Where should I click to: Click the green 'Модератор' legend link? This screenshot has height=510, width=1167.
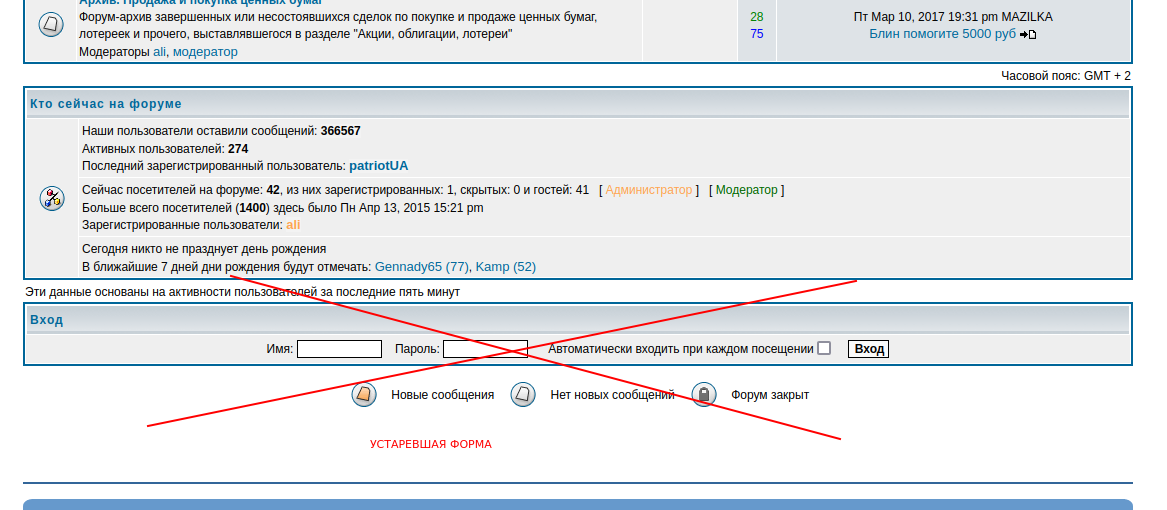pos(746,190)
